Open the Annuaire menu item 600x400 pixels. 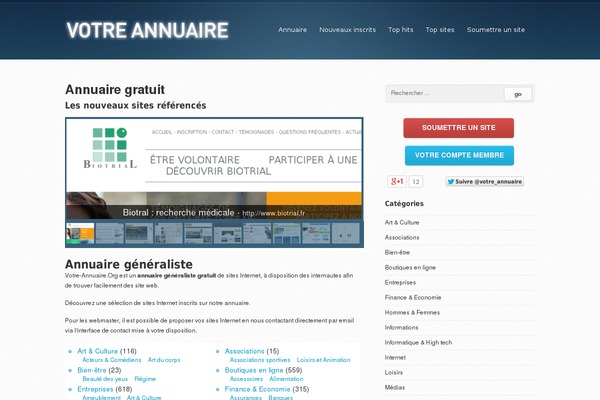coord(292,29)
